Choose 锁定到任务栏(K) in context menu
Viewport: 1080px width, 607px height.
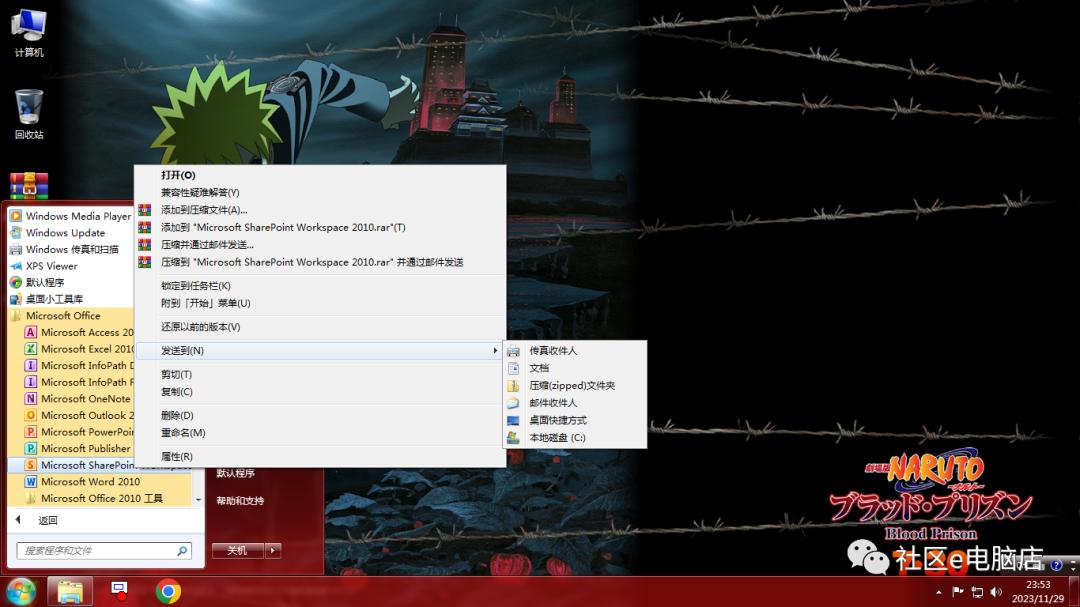pyautogui.click(x=195, y=286)
